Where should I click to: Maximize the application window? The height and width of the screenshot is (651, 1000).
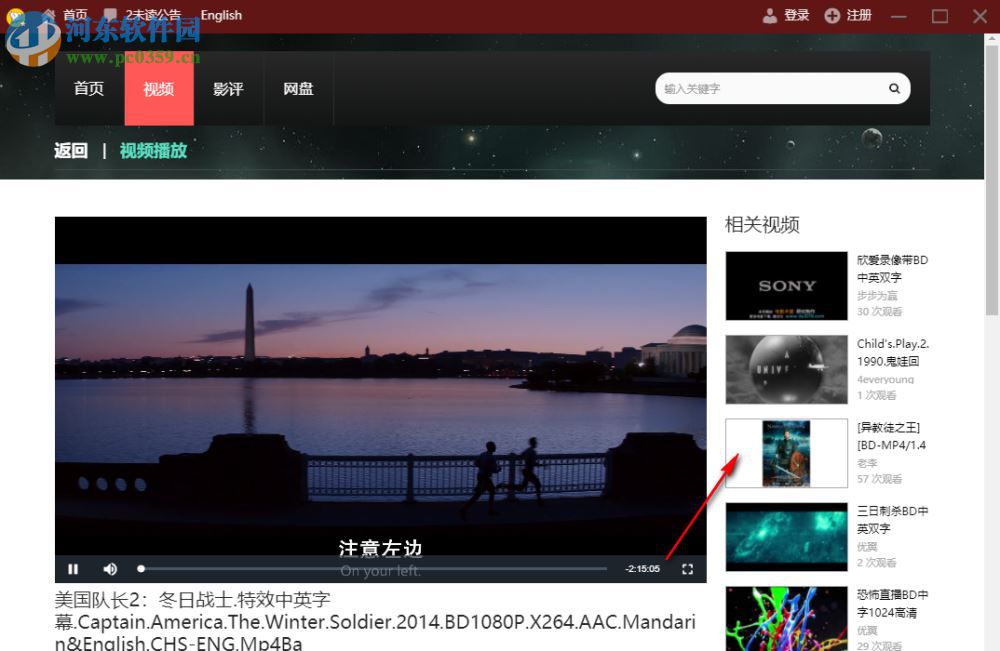click(939, 16)
